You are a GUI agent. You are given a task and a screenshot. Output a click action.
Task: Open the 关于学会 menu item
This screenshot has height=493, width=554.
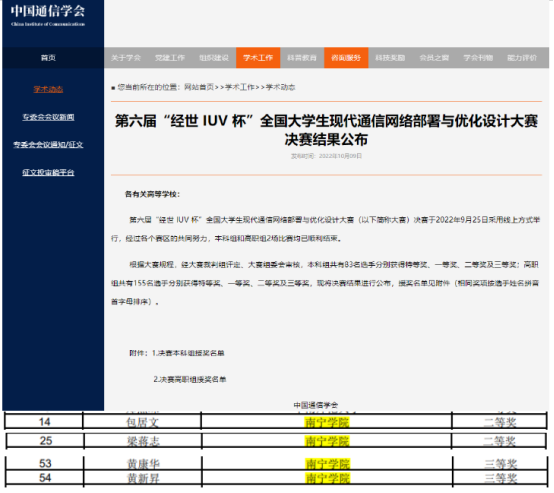point(126,58)
